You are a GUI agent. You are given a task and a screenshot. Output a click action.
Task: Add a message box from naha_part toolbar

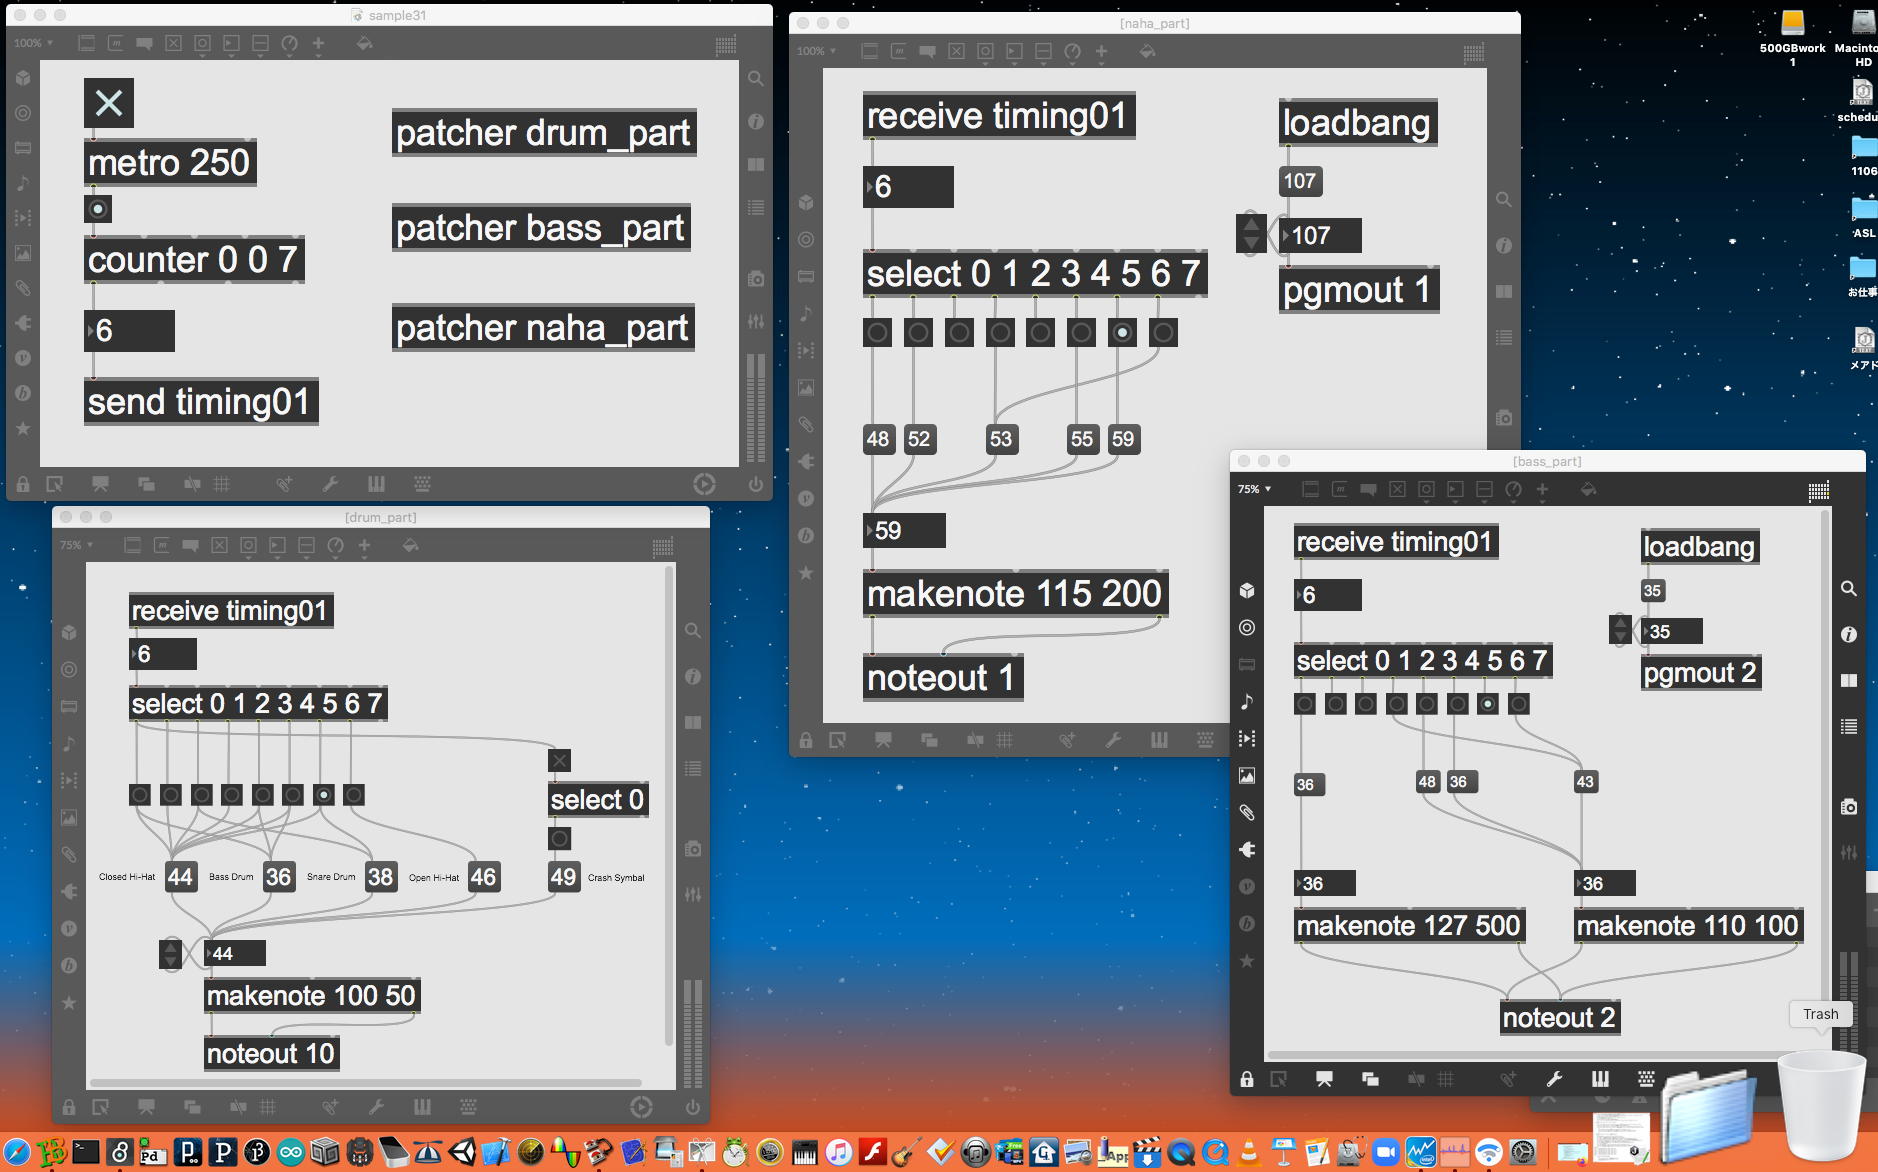pos(898,51)
